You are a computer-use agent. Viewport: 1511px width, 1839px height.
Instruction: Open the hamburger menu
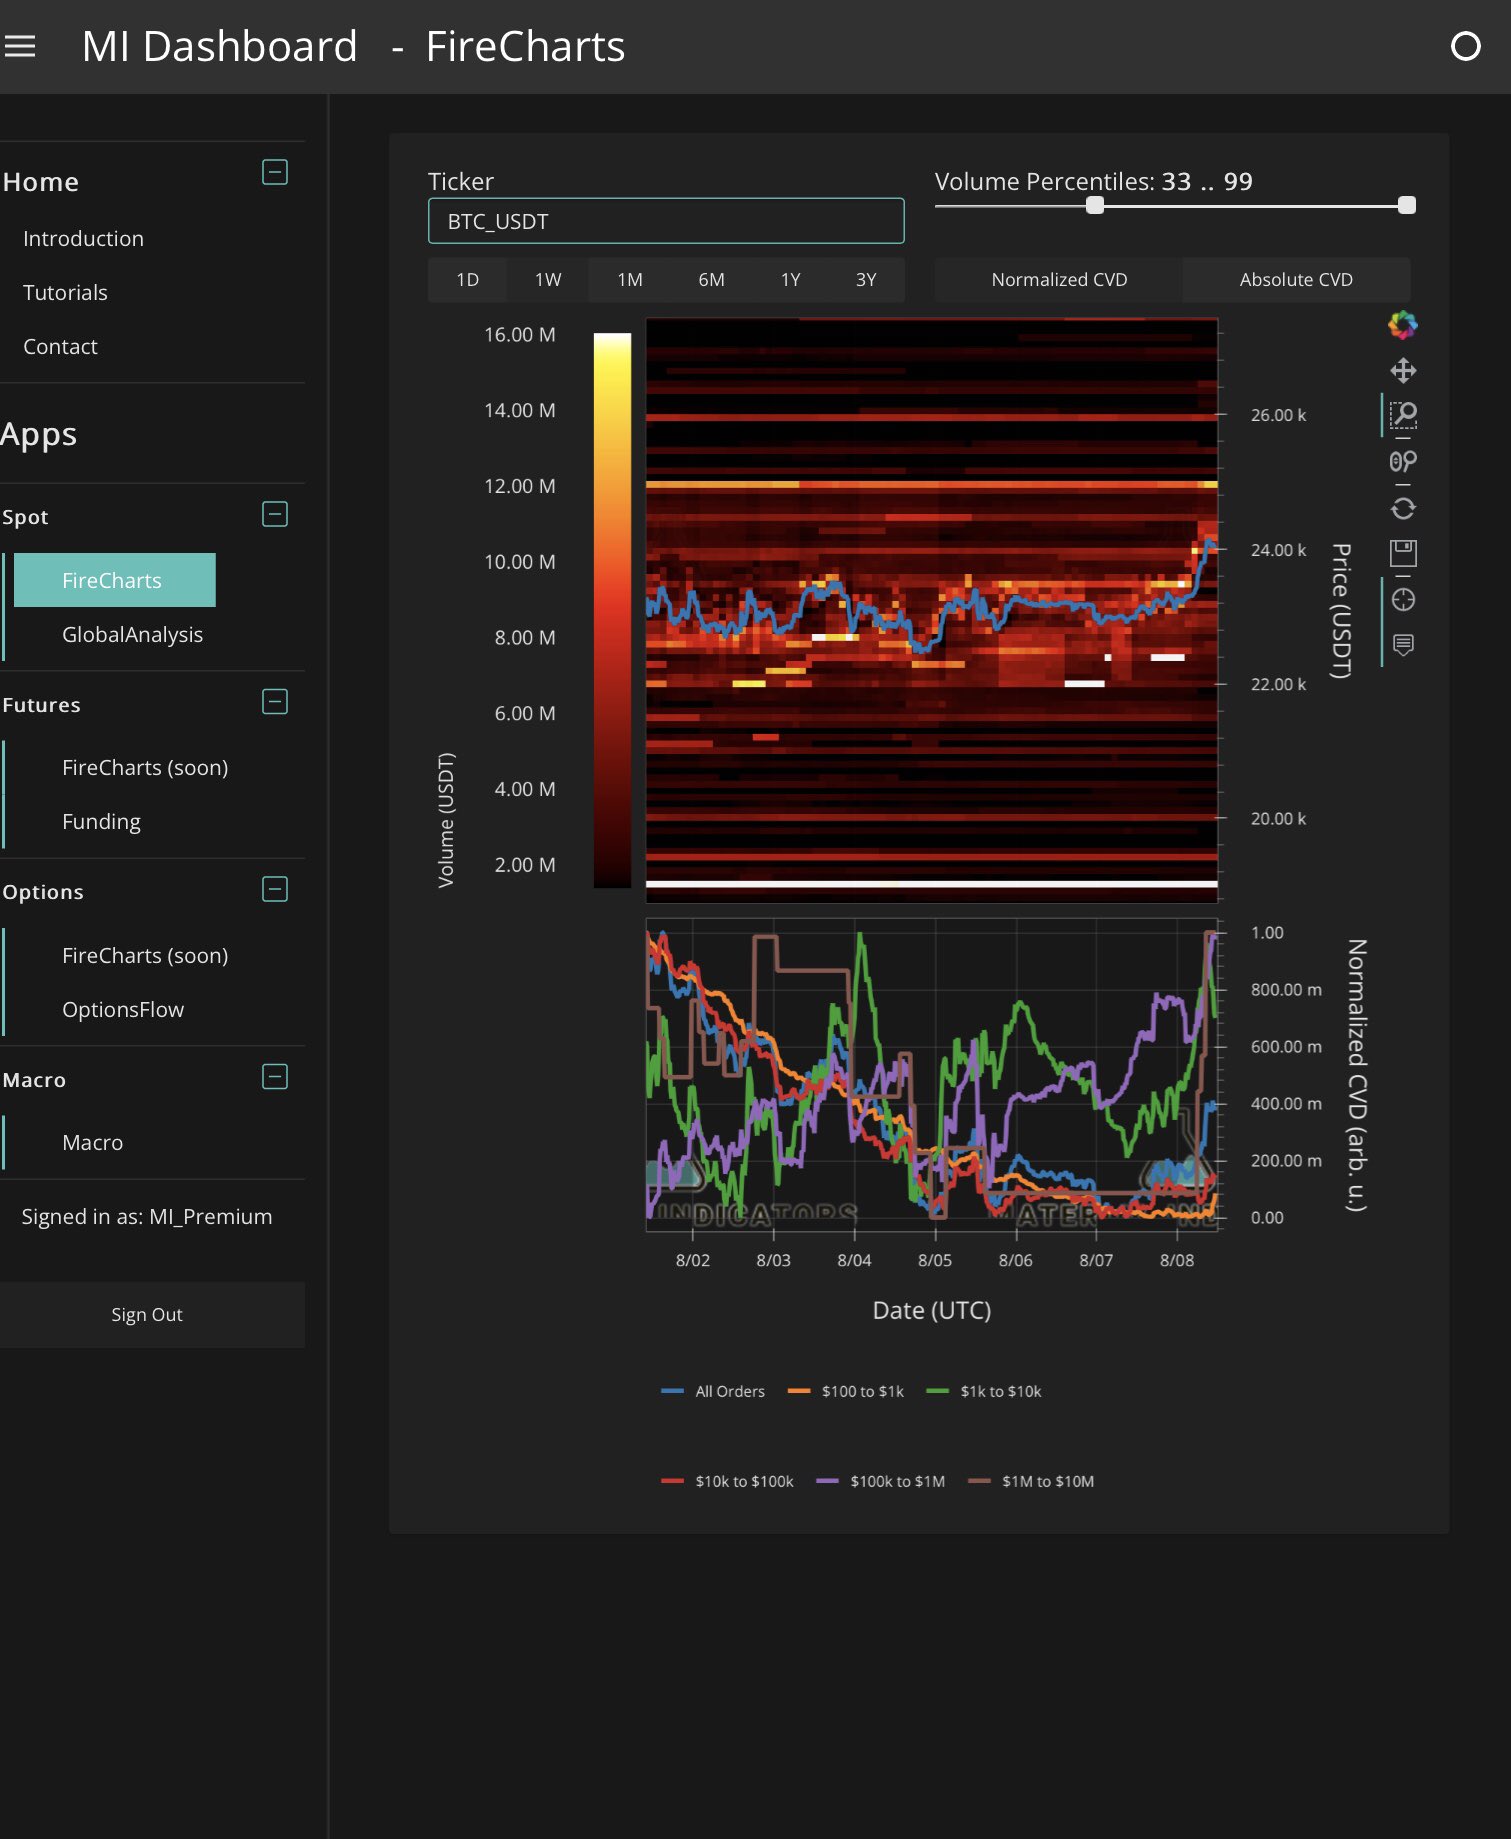click(20, 46)
